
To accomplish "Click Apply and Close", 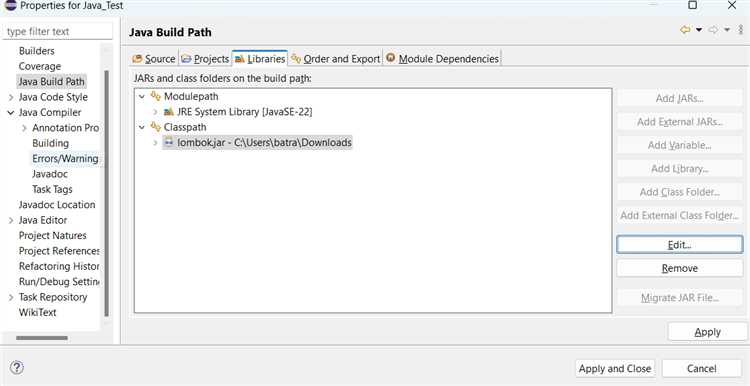I will (x=615, y=368).
